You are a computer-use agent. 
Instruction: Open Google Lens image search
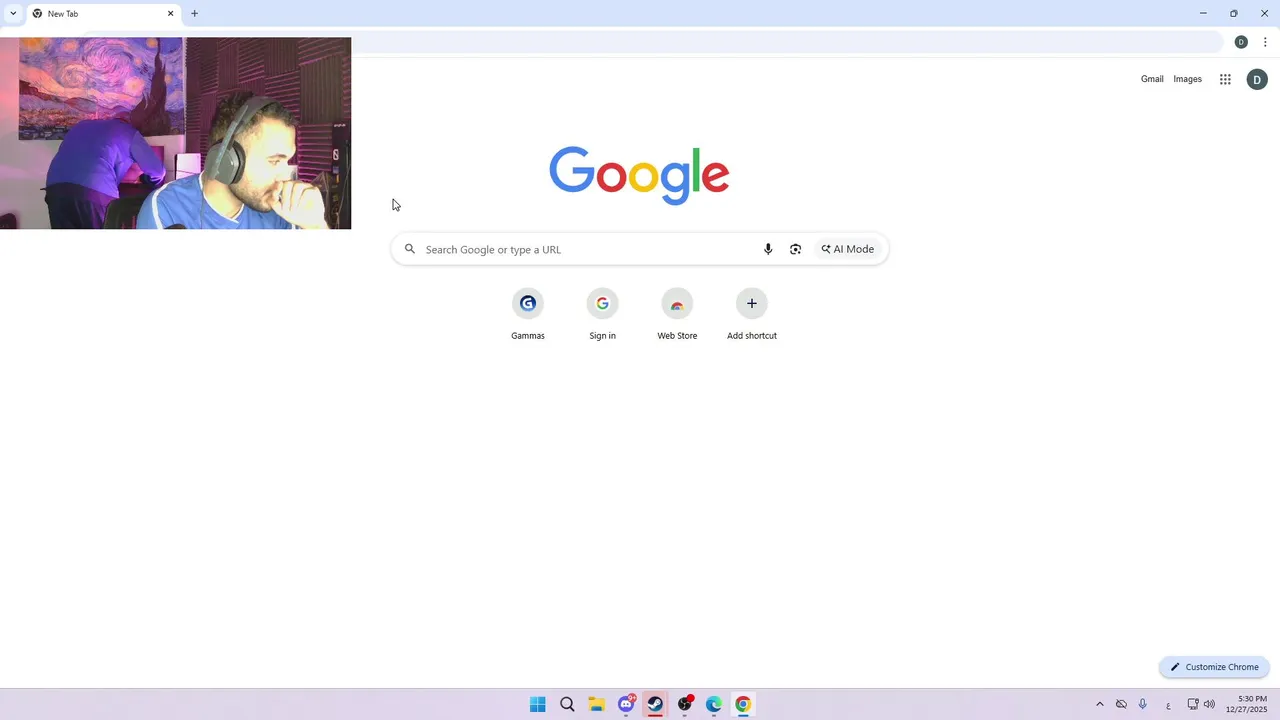tap(795, 249)
